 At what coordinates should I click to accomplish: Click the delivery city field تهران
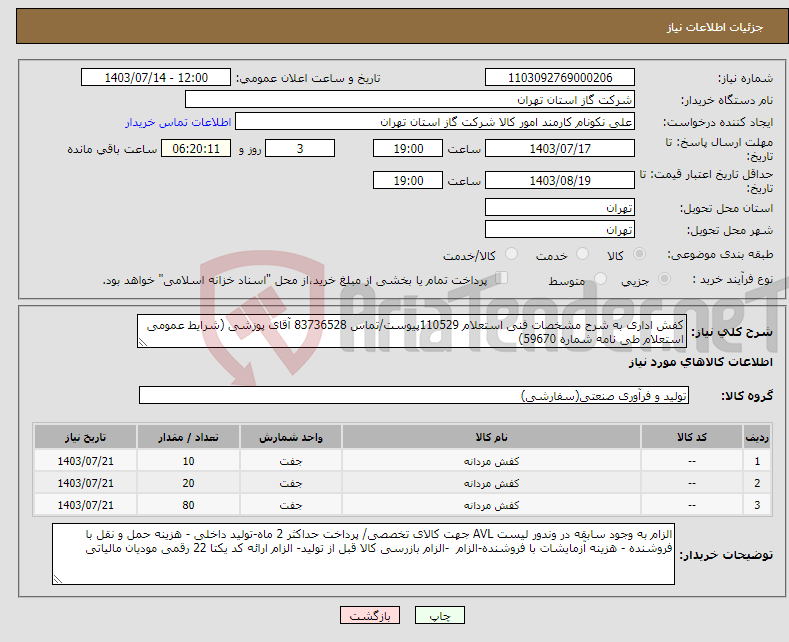pyautogui.click(x=560, y=229)
